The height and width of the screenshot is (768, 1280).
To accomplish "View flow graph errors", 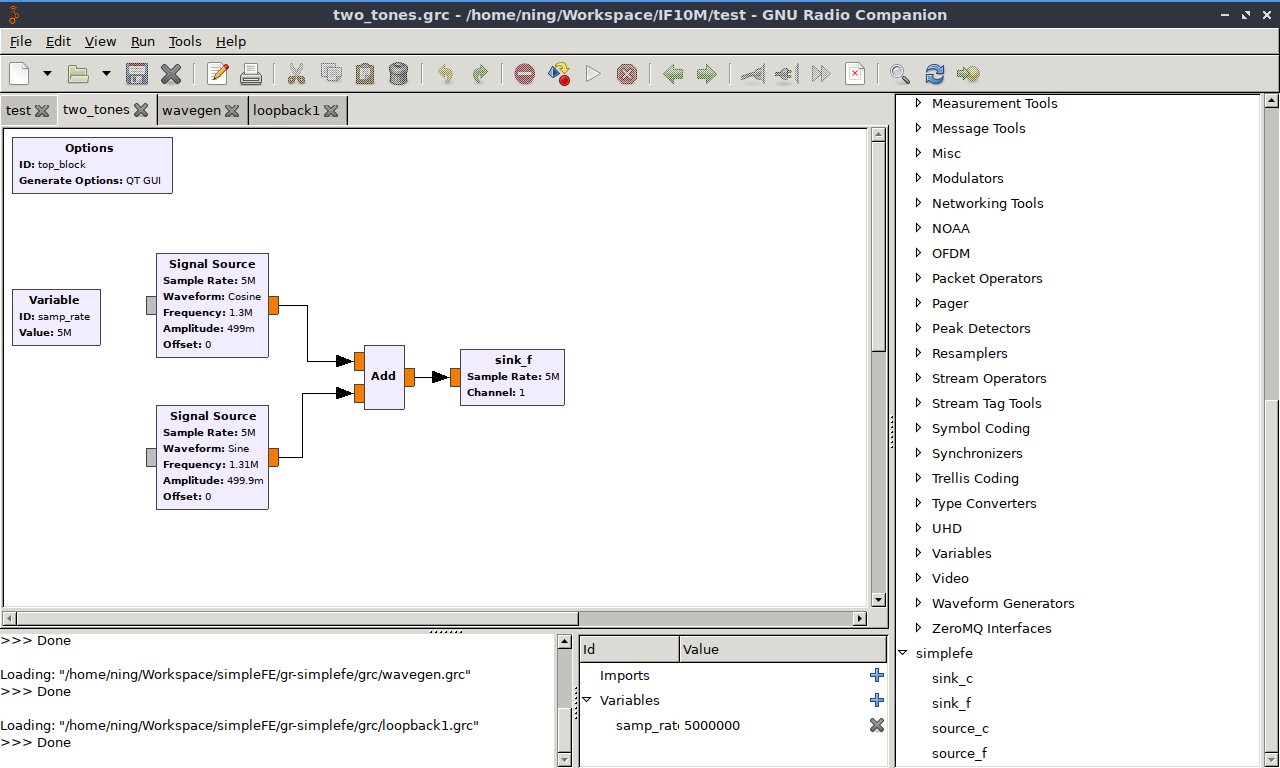I will (x=525, y=73).
